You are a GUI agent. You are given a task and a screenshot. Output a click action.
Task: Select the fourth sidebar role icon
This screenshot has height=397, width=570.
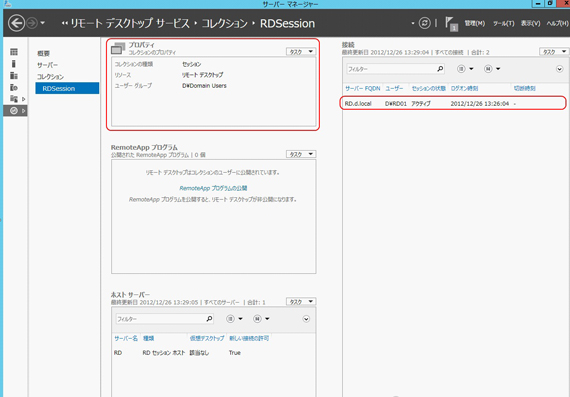(14, 87)
